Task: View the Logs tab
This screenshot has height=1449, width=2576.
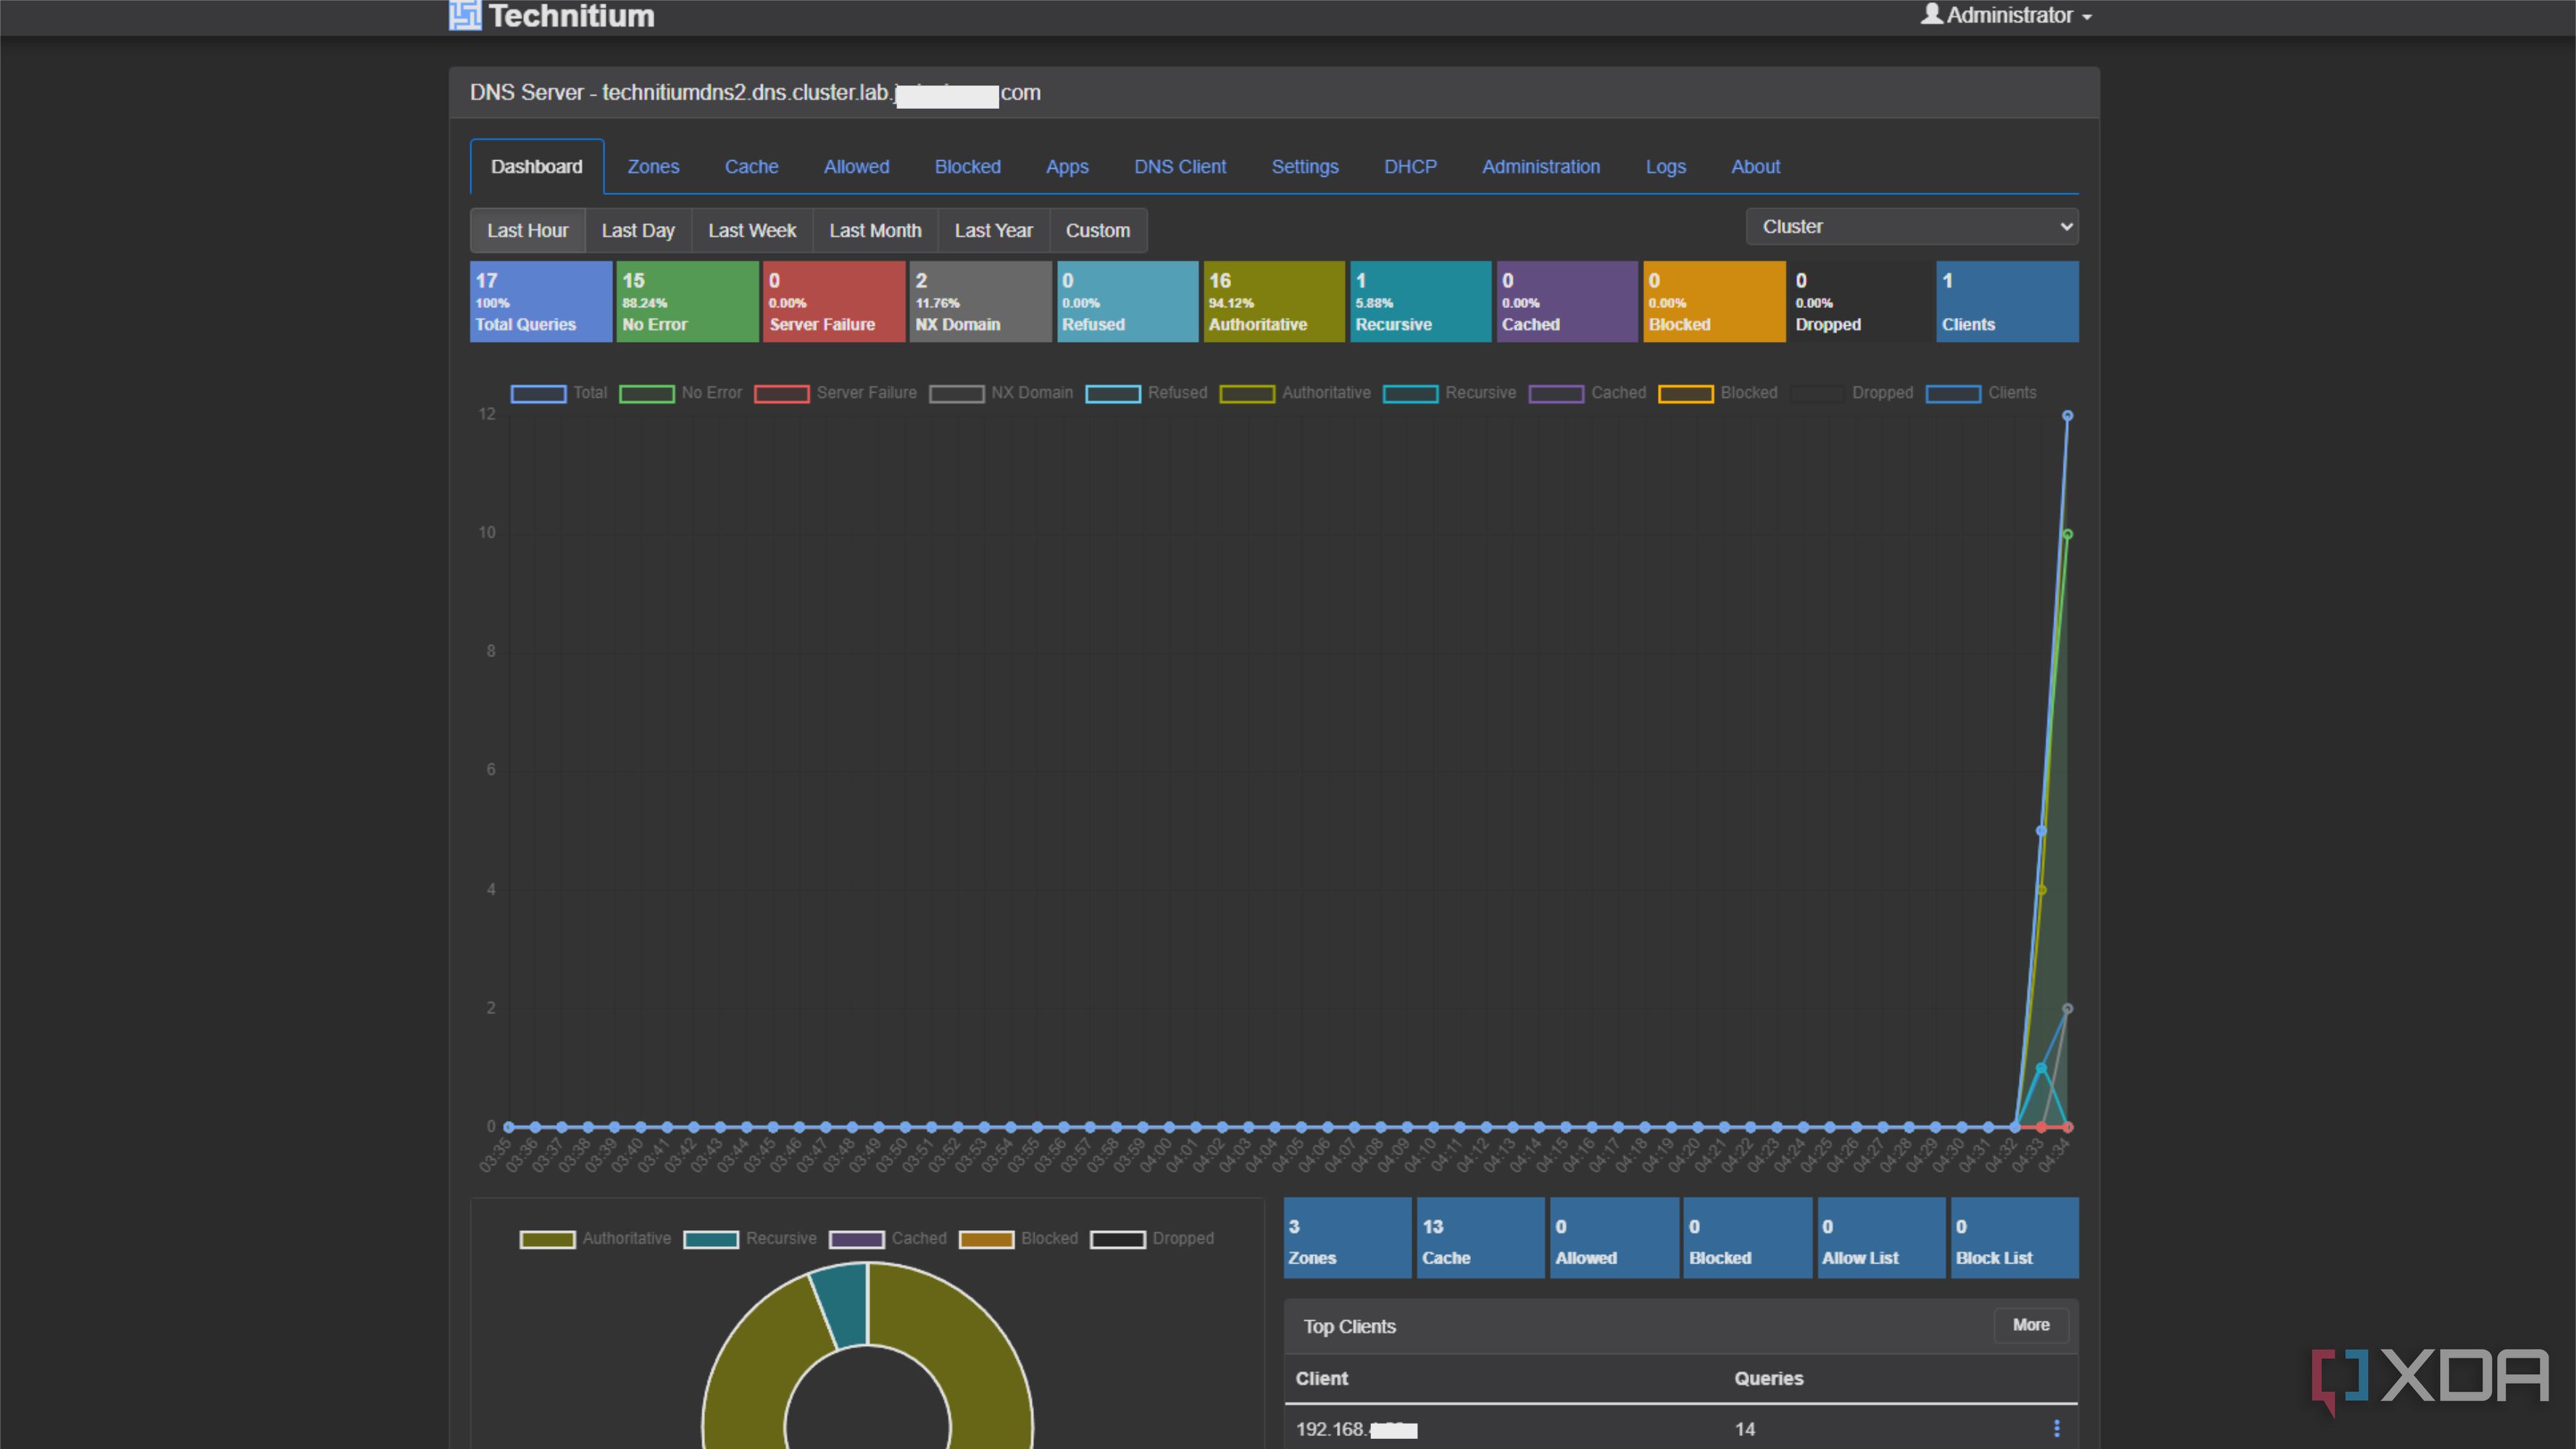Action: [1665, 167]
